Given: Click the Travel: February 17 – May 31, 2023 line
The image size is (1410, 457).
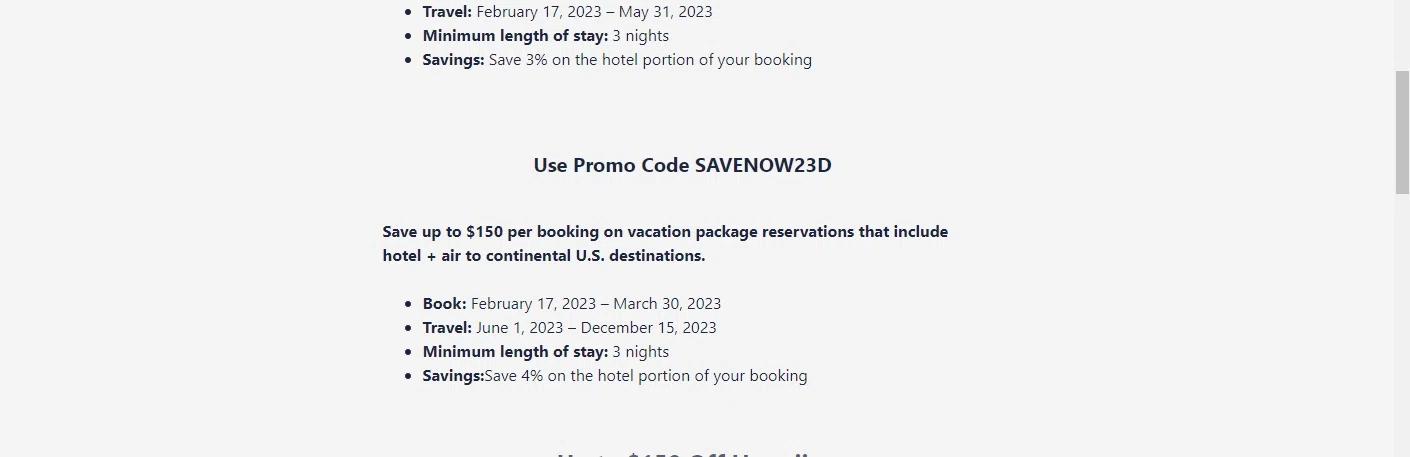Looking at the screenshot, I should pos(567,12).
